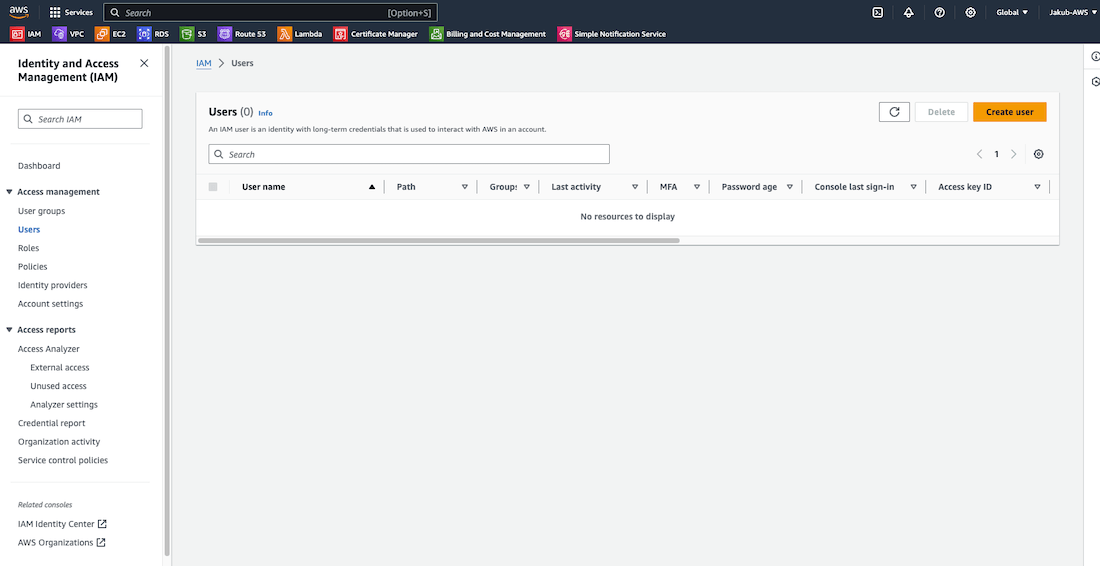The width and height of the screenshot is (1100, 566).
Task: Open Account settings
Action: coord(51,304)
